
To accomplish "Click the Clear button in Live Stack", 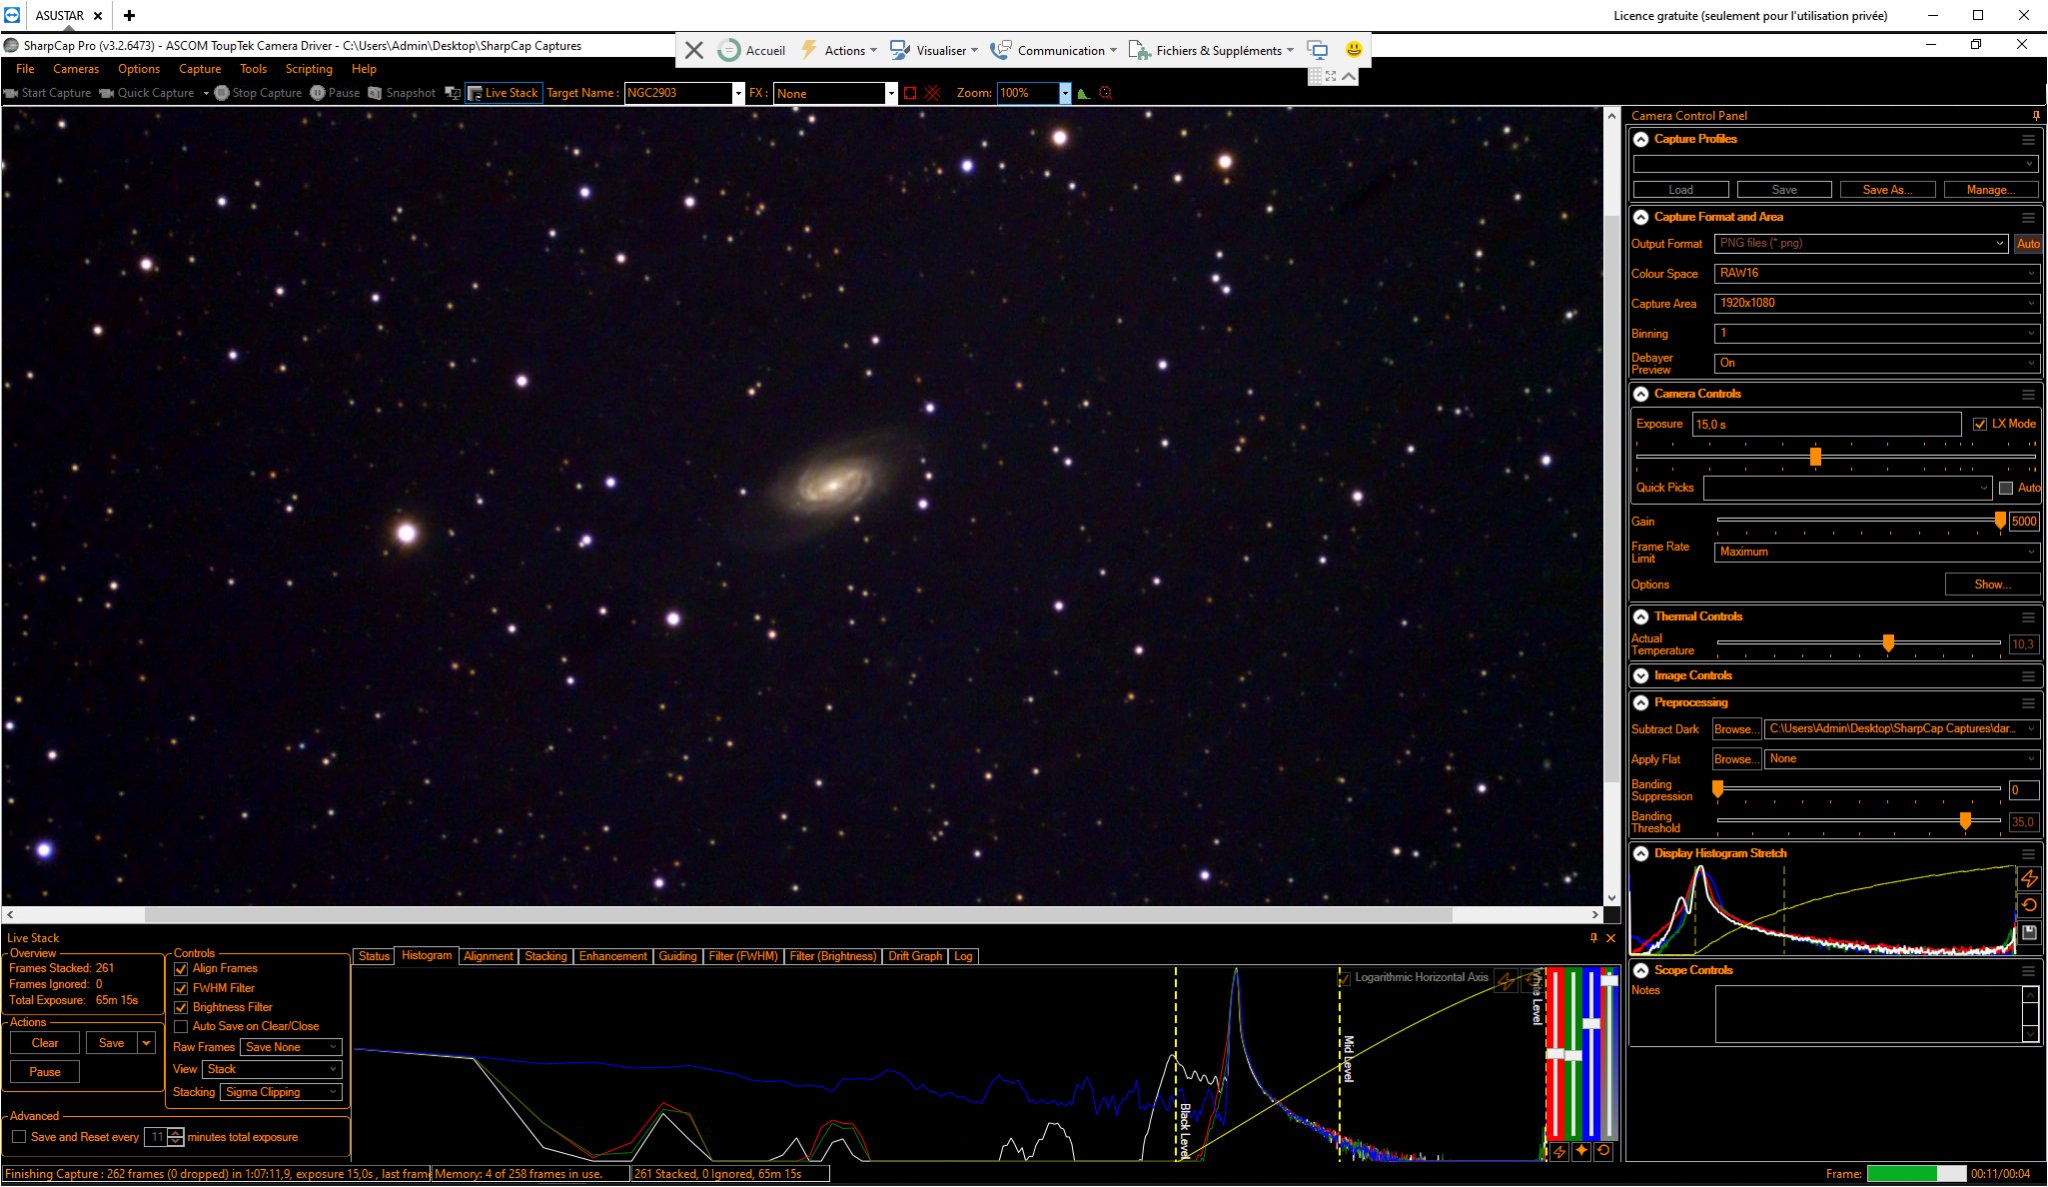I will [x=45, y=1043].
